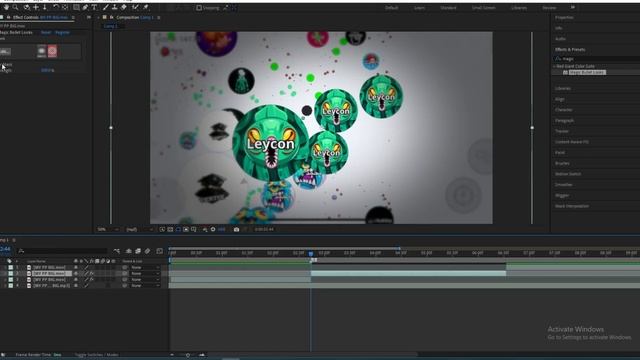The width and height of the screenshot is (640, 360).
Task: Click Reset link for Magic Bullet Looks
Action: pyautogui.click(x=46, y=32)
